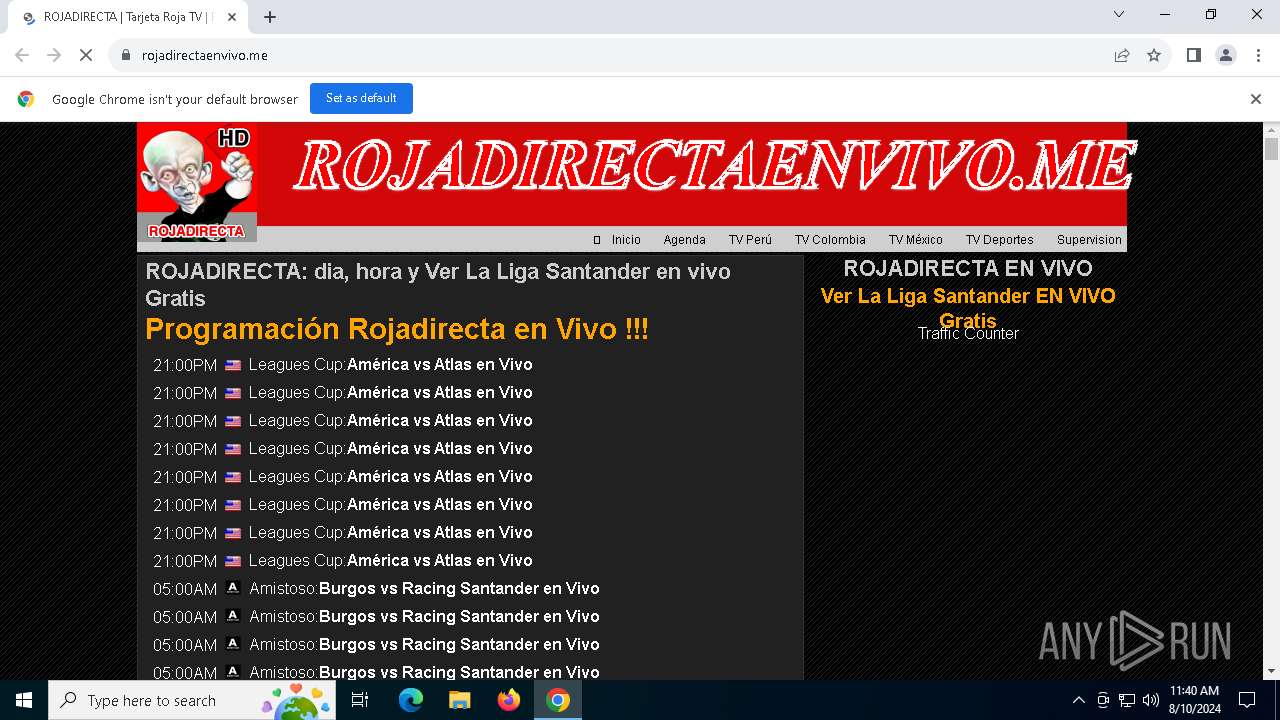Launch Firefox from taskbar
Viewport: 1280px width, 720px height.
click(x=509, y=700)
